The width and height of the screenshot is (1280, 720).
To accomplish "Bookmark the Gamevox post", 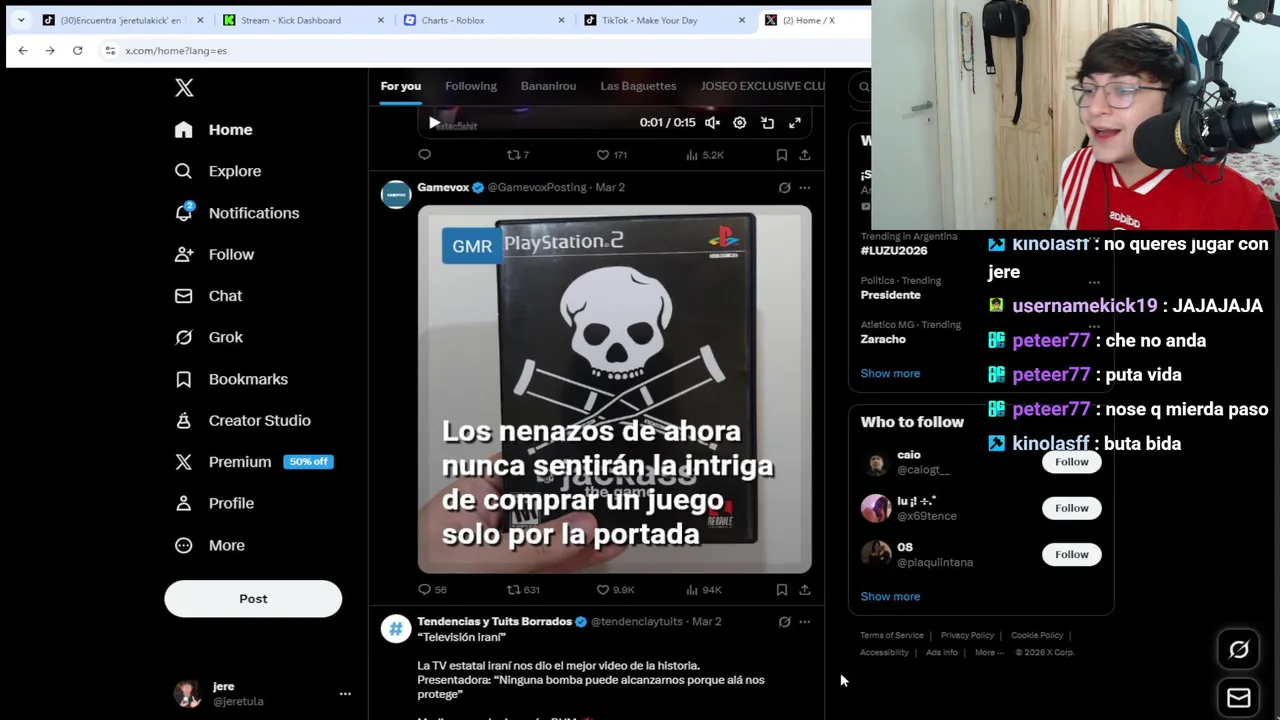I will 782,590.
